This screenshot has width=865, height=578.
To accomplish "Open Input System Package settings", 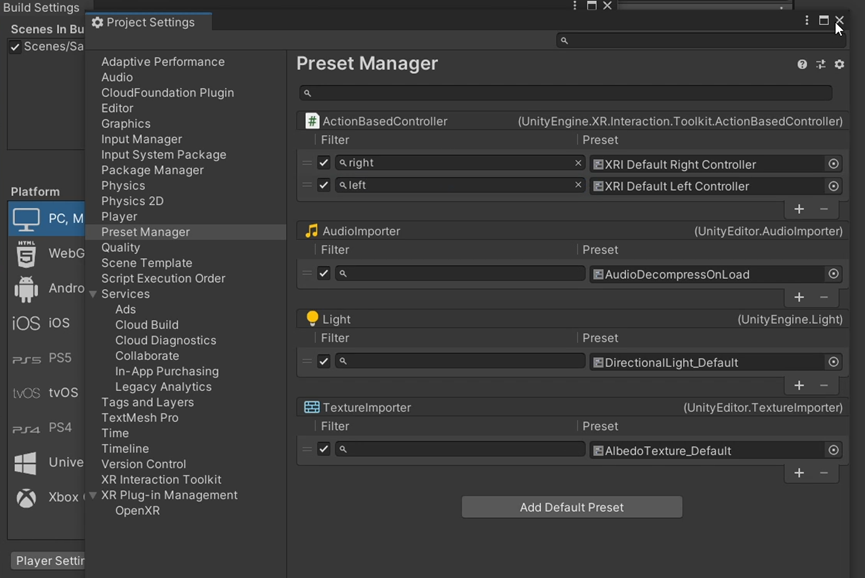I will [x=164, y=155].
